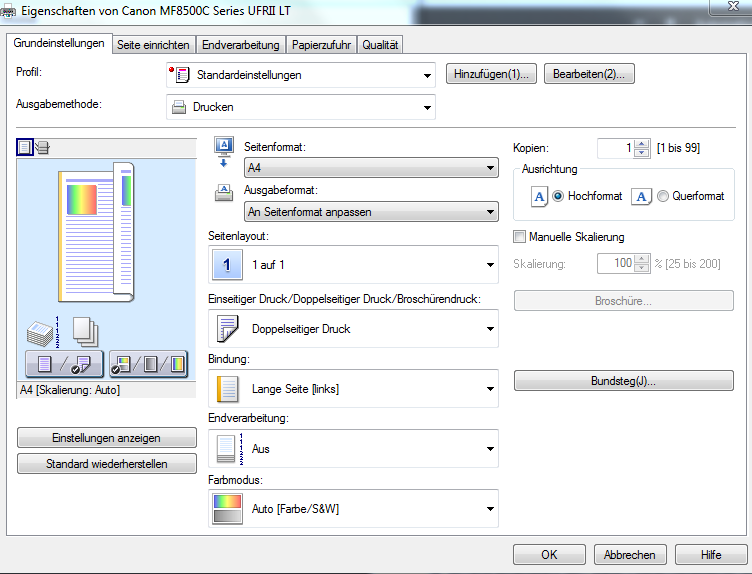
Task: Toggle one-sided/two-sided print preview button
Action: tap(64, 364)
